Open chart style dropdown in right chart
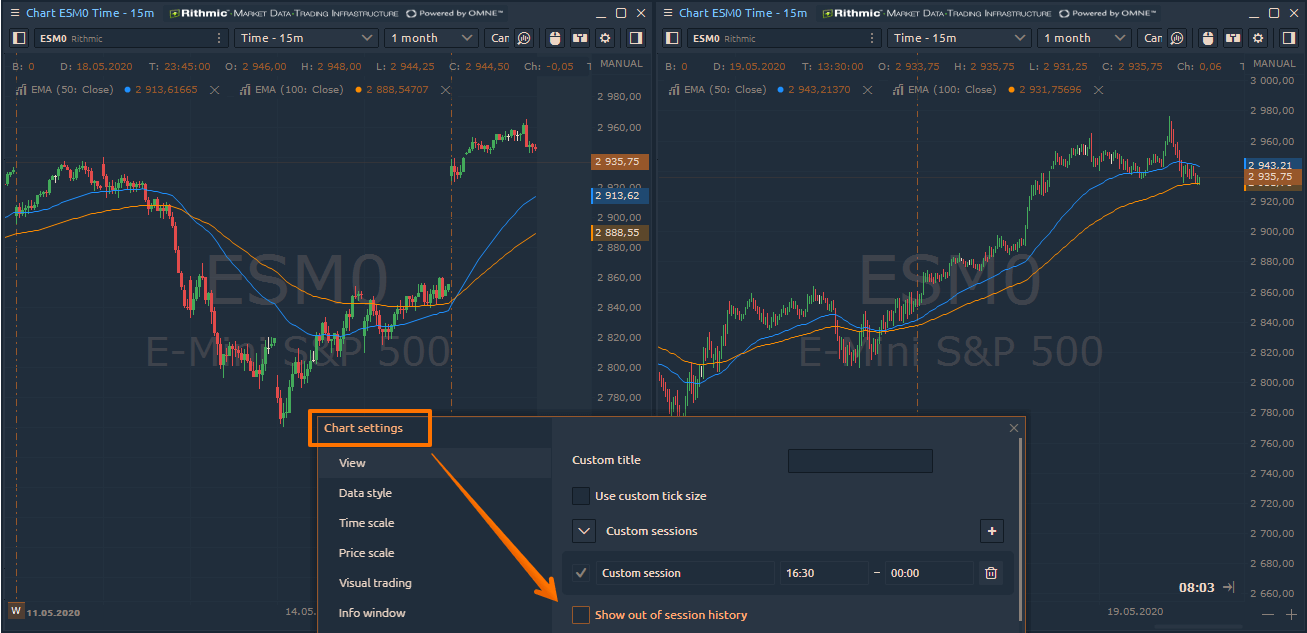The width and height of the screenshot is (1307, 633). pyautogui.click(x=1151, y=38)
